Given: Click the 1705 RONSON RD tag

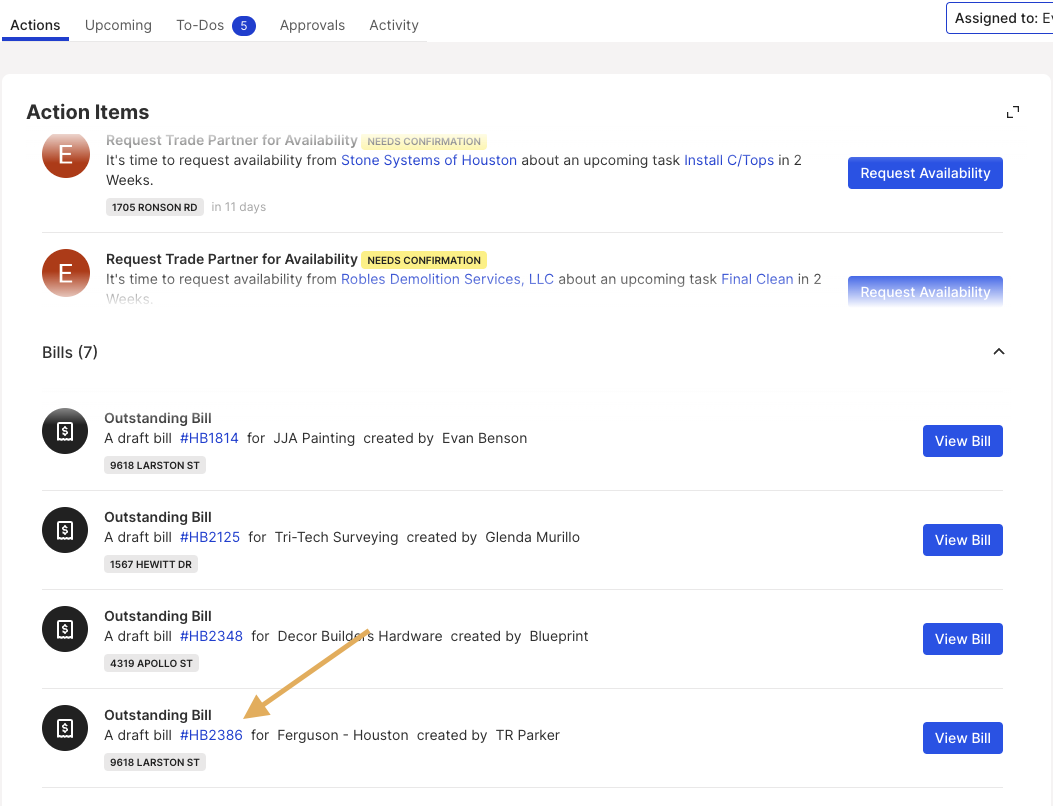Looking at the screenshot, I should 154,208.
